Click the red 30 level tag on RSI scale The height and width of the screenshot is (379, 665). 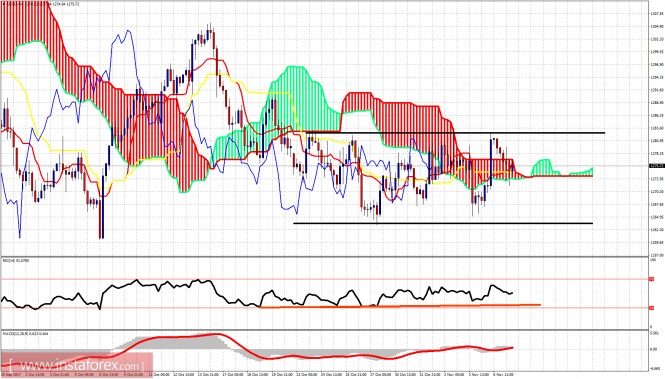point(651,308)
